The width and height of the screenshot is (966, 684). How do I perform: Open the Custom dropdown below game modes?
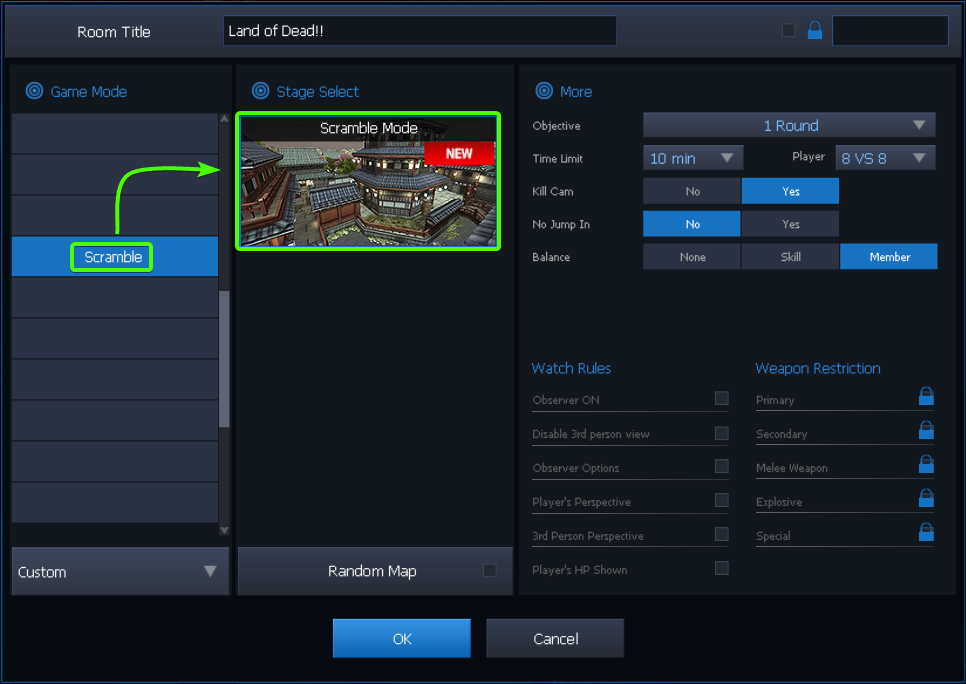[120, 571]
